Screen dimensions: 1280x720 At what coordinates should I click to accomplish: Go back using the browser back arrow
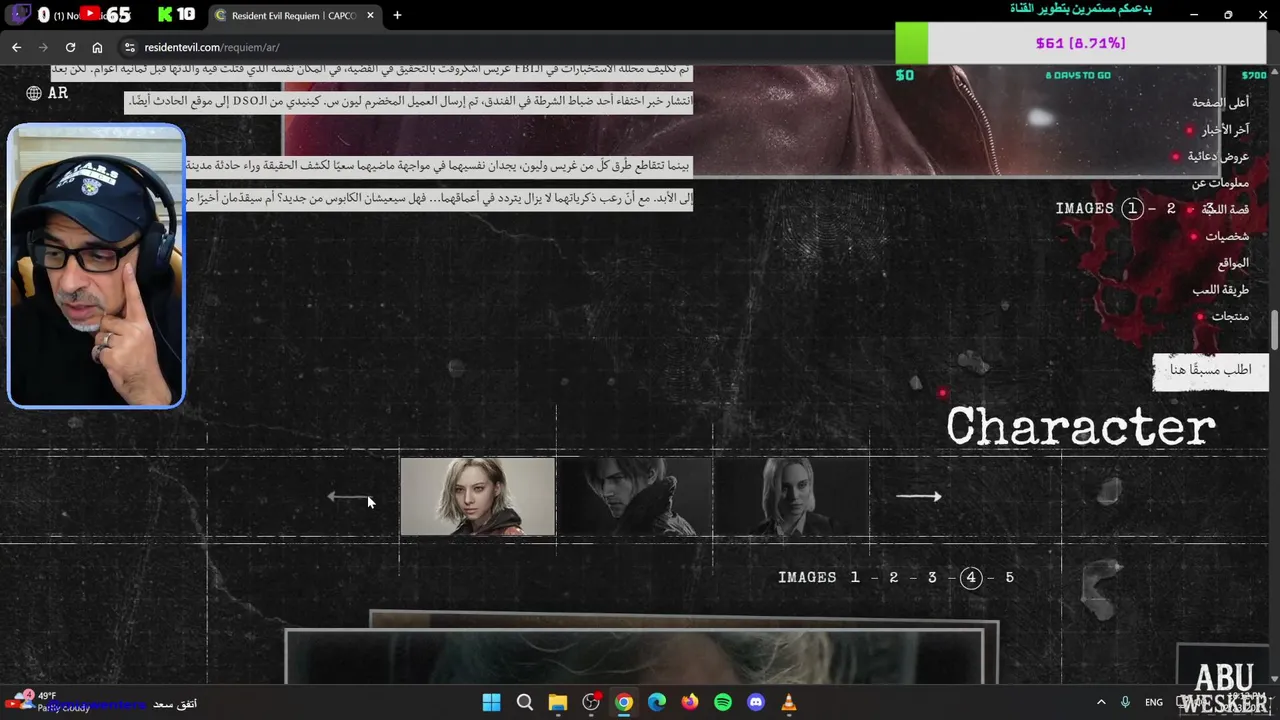[x=16, y=47]
